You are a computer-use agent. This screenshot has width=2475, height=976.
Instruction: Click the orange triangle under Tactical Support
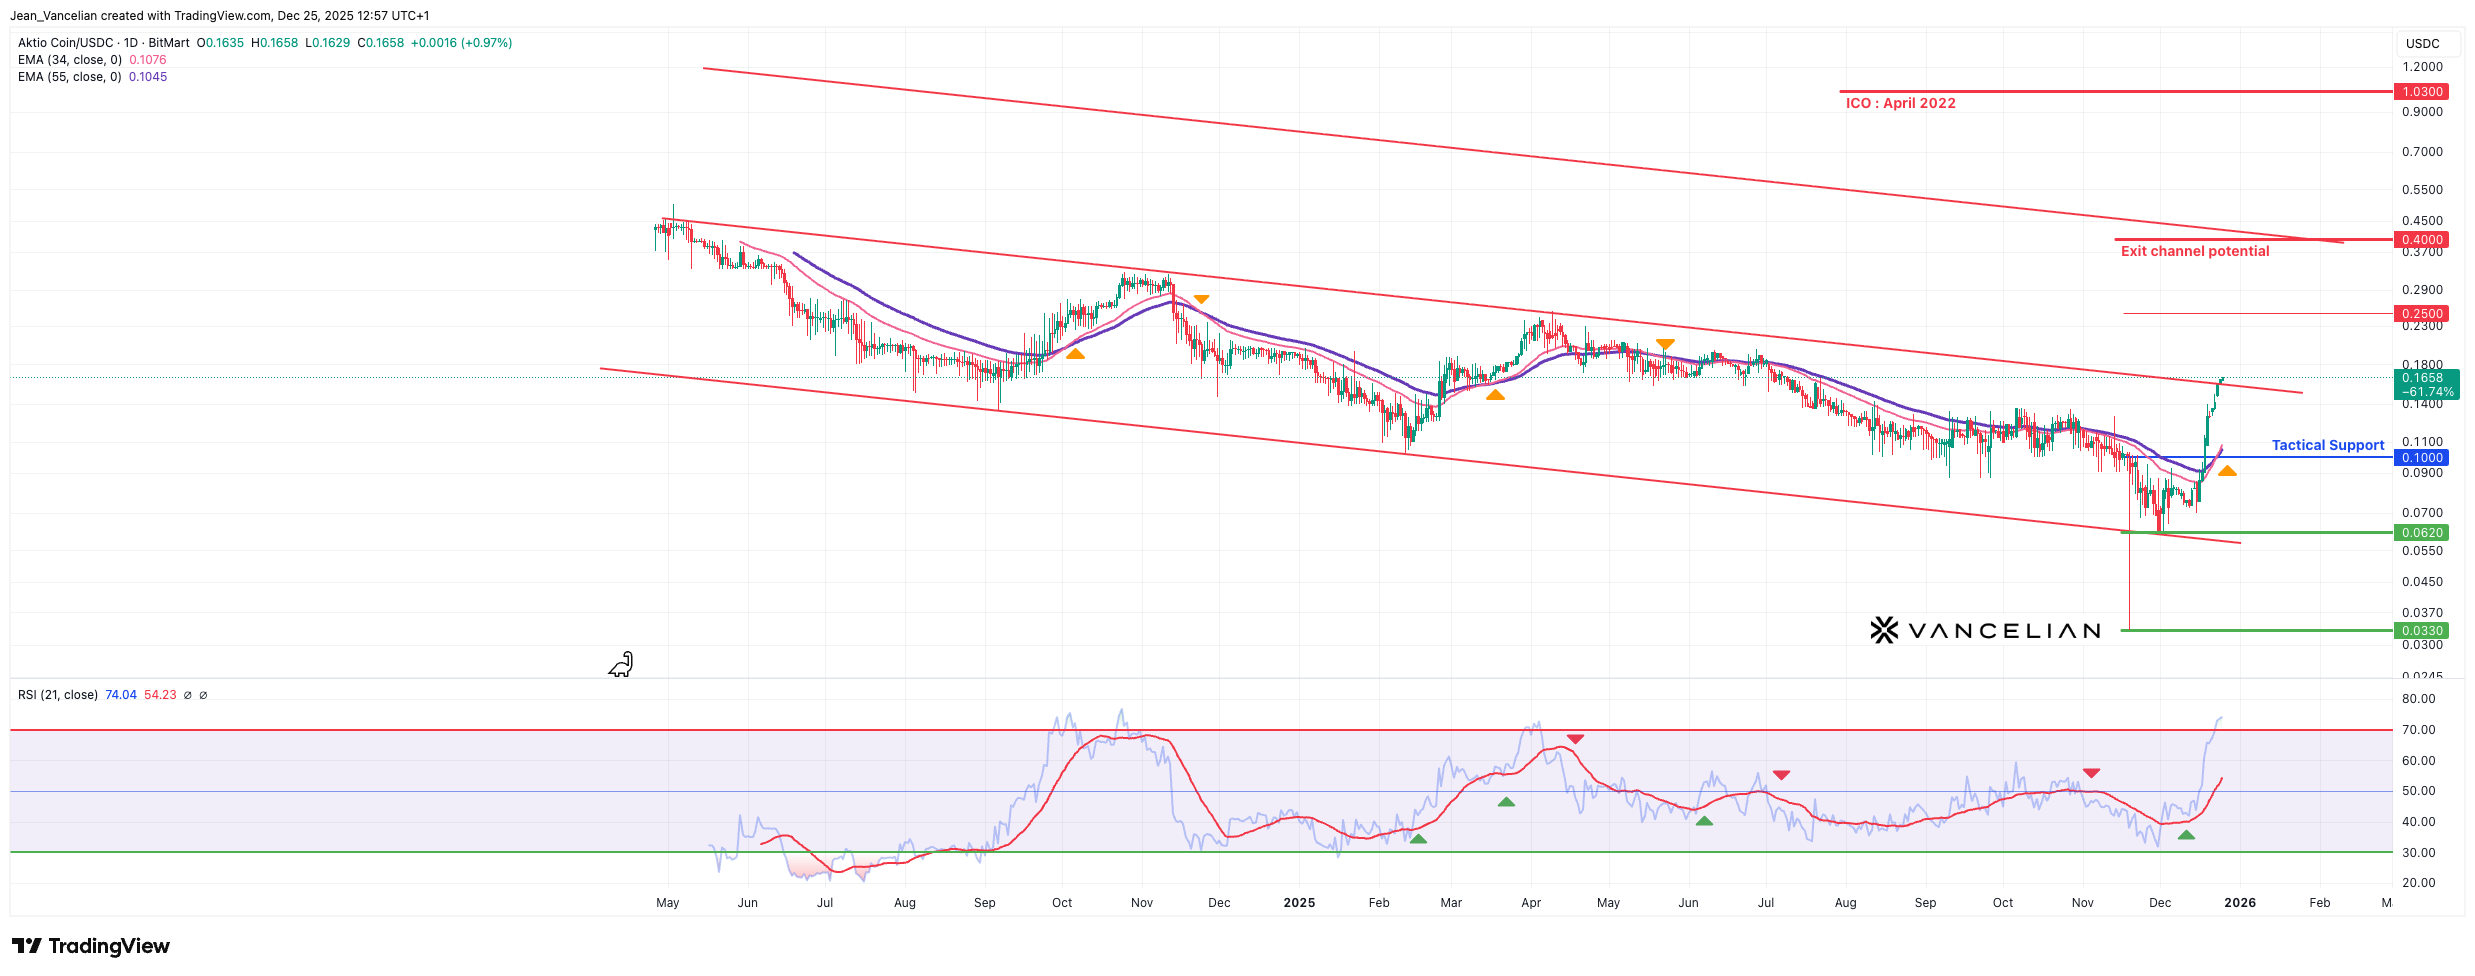(x=2227, y=471)
